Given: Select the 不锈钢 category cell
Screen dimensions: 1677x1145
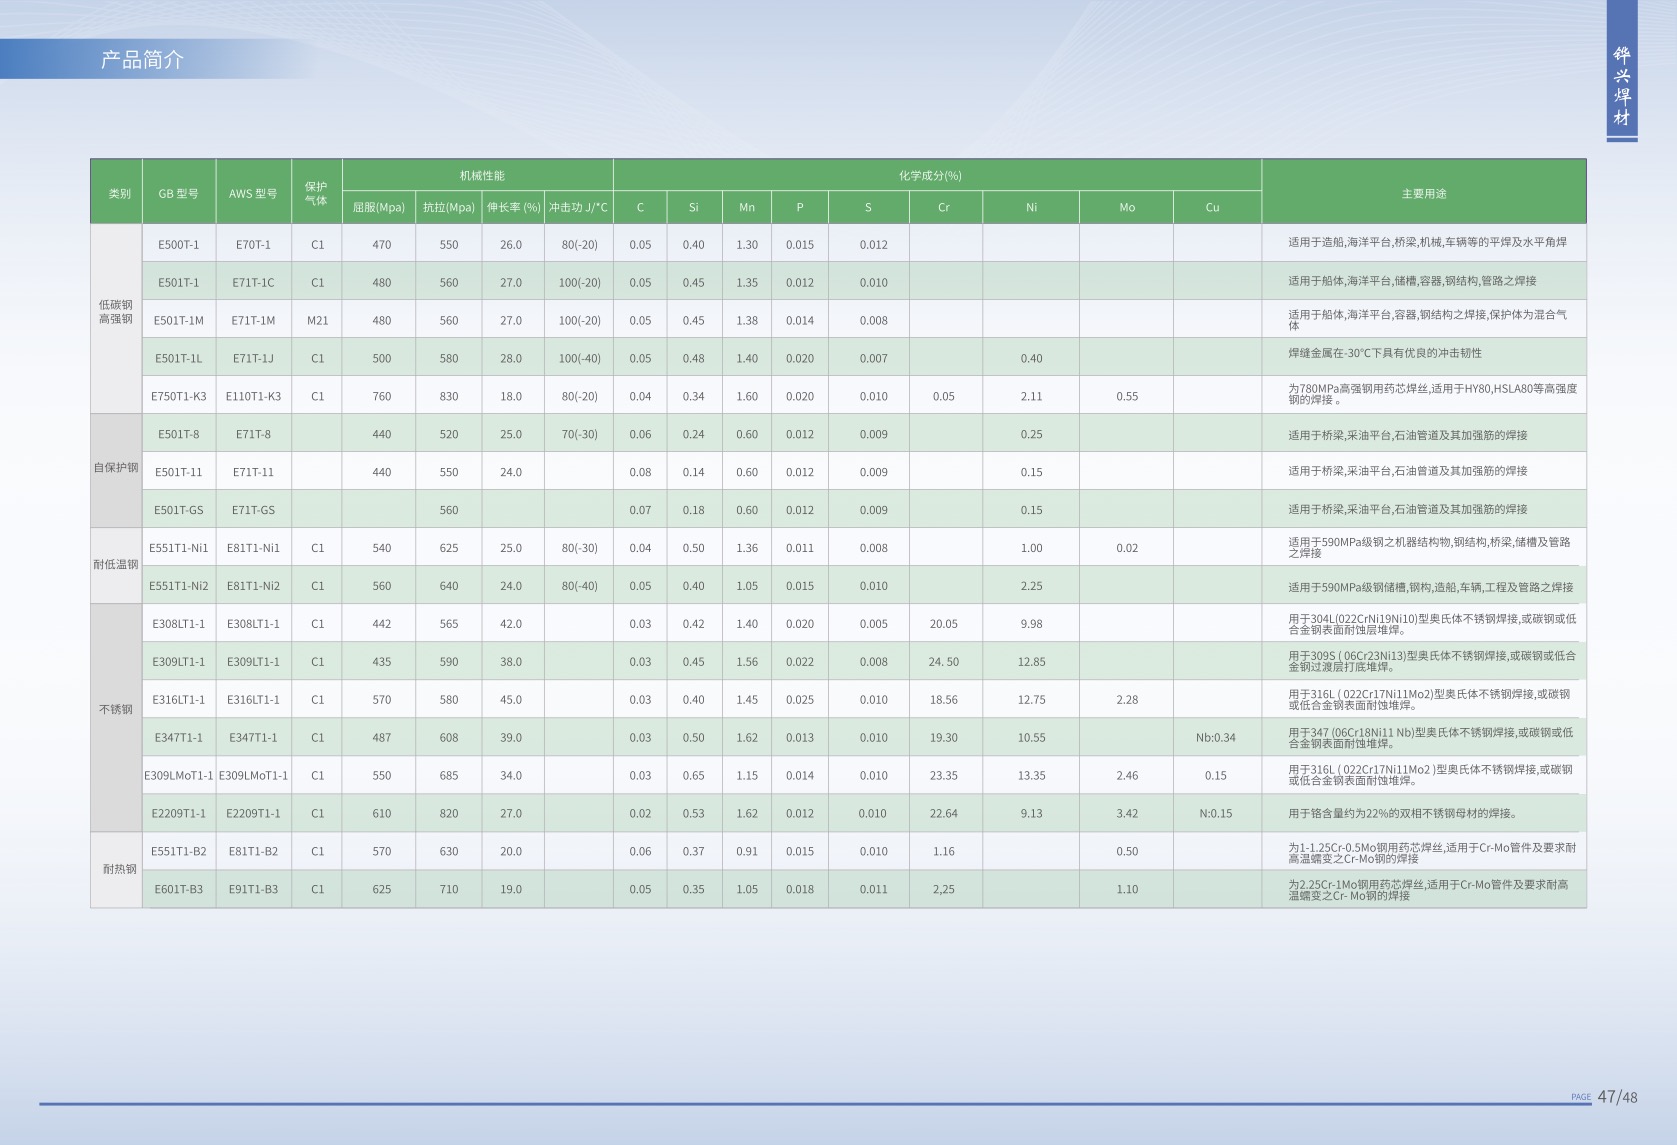Looking at the screenshot, I should click(x=116, y=710).
